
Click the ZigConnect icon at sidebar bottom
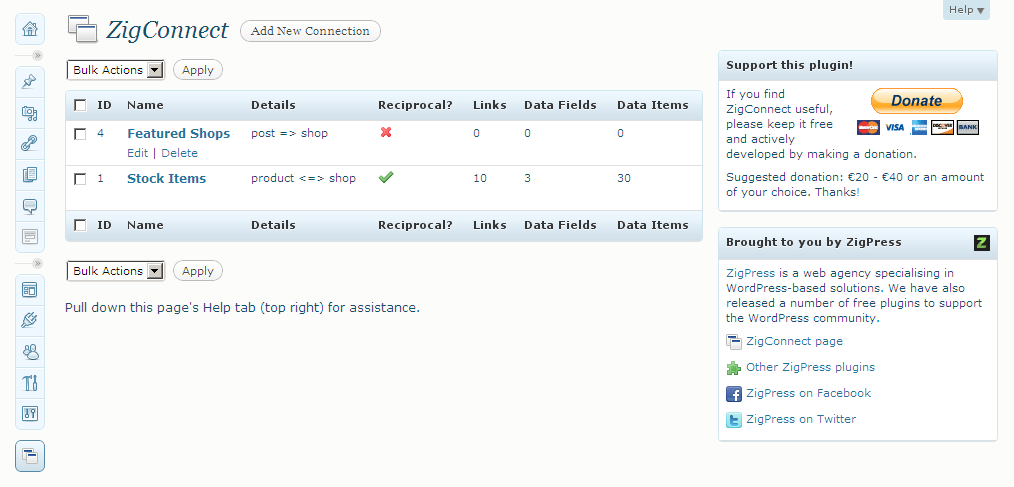tap(30, 457)
